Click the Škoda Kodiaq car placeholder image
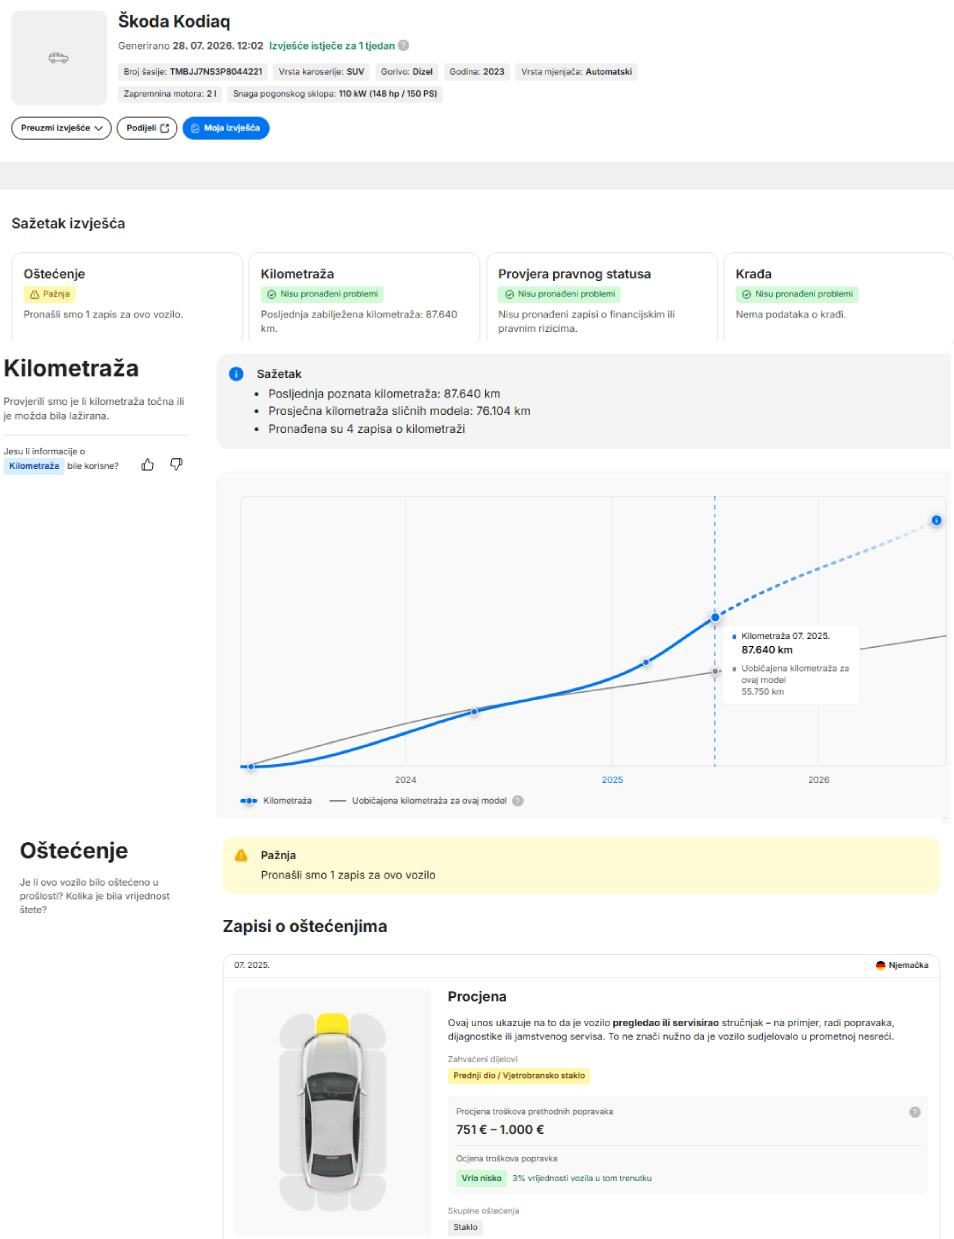 point(59,58)
